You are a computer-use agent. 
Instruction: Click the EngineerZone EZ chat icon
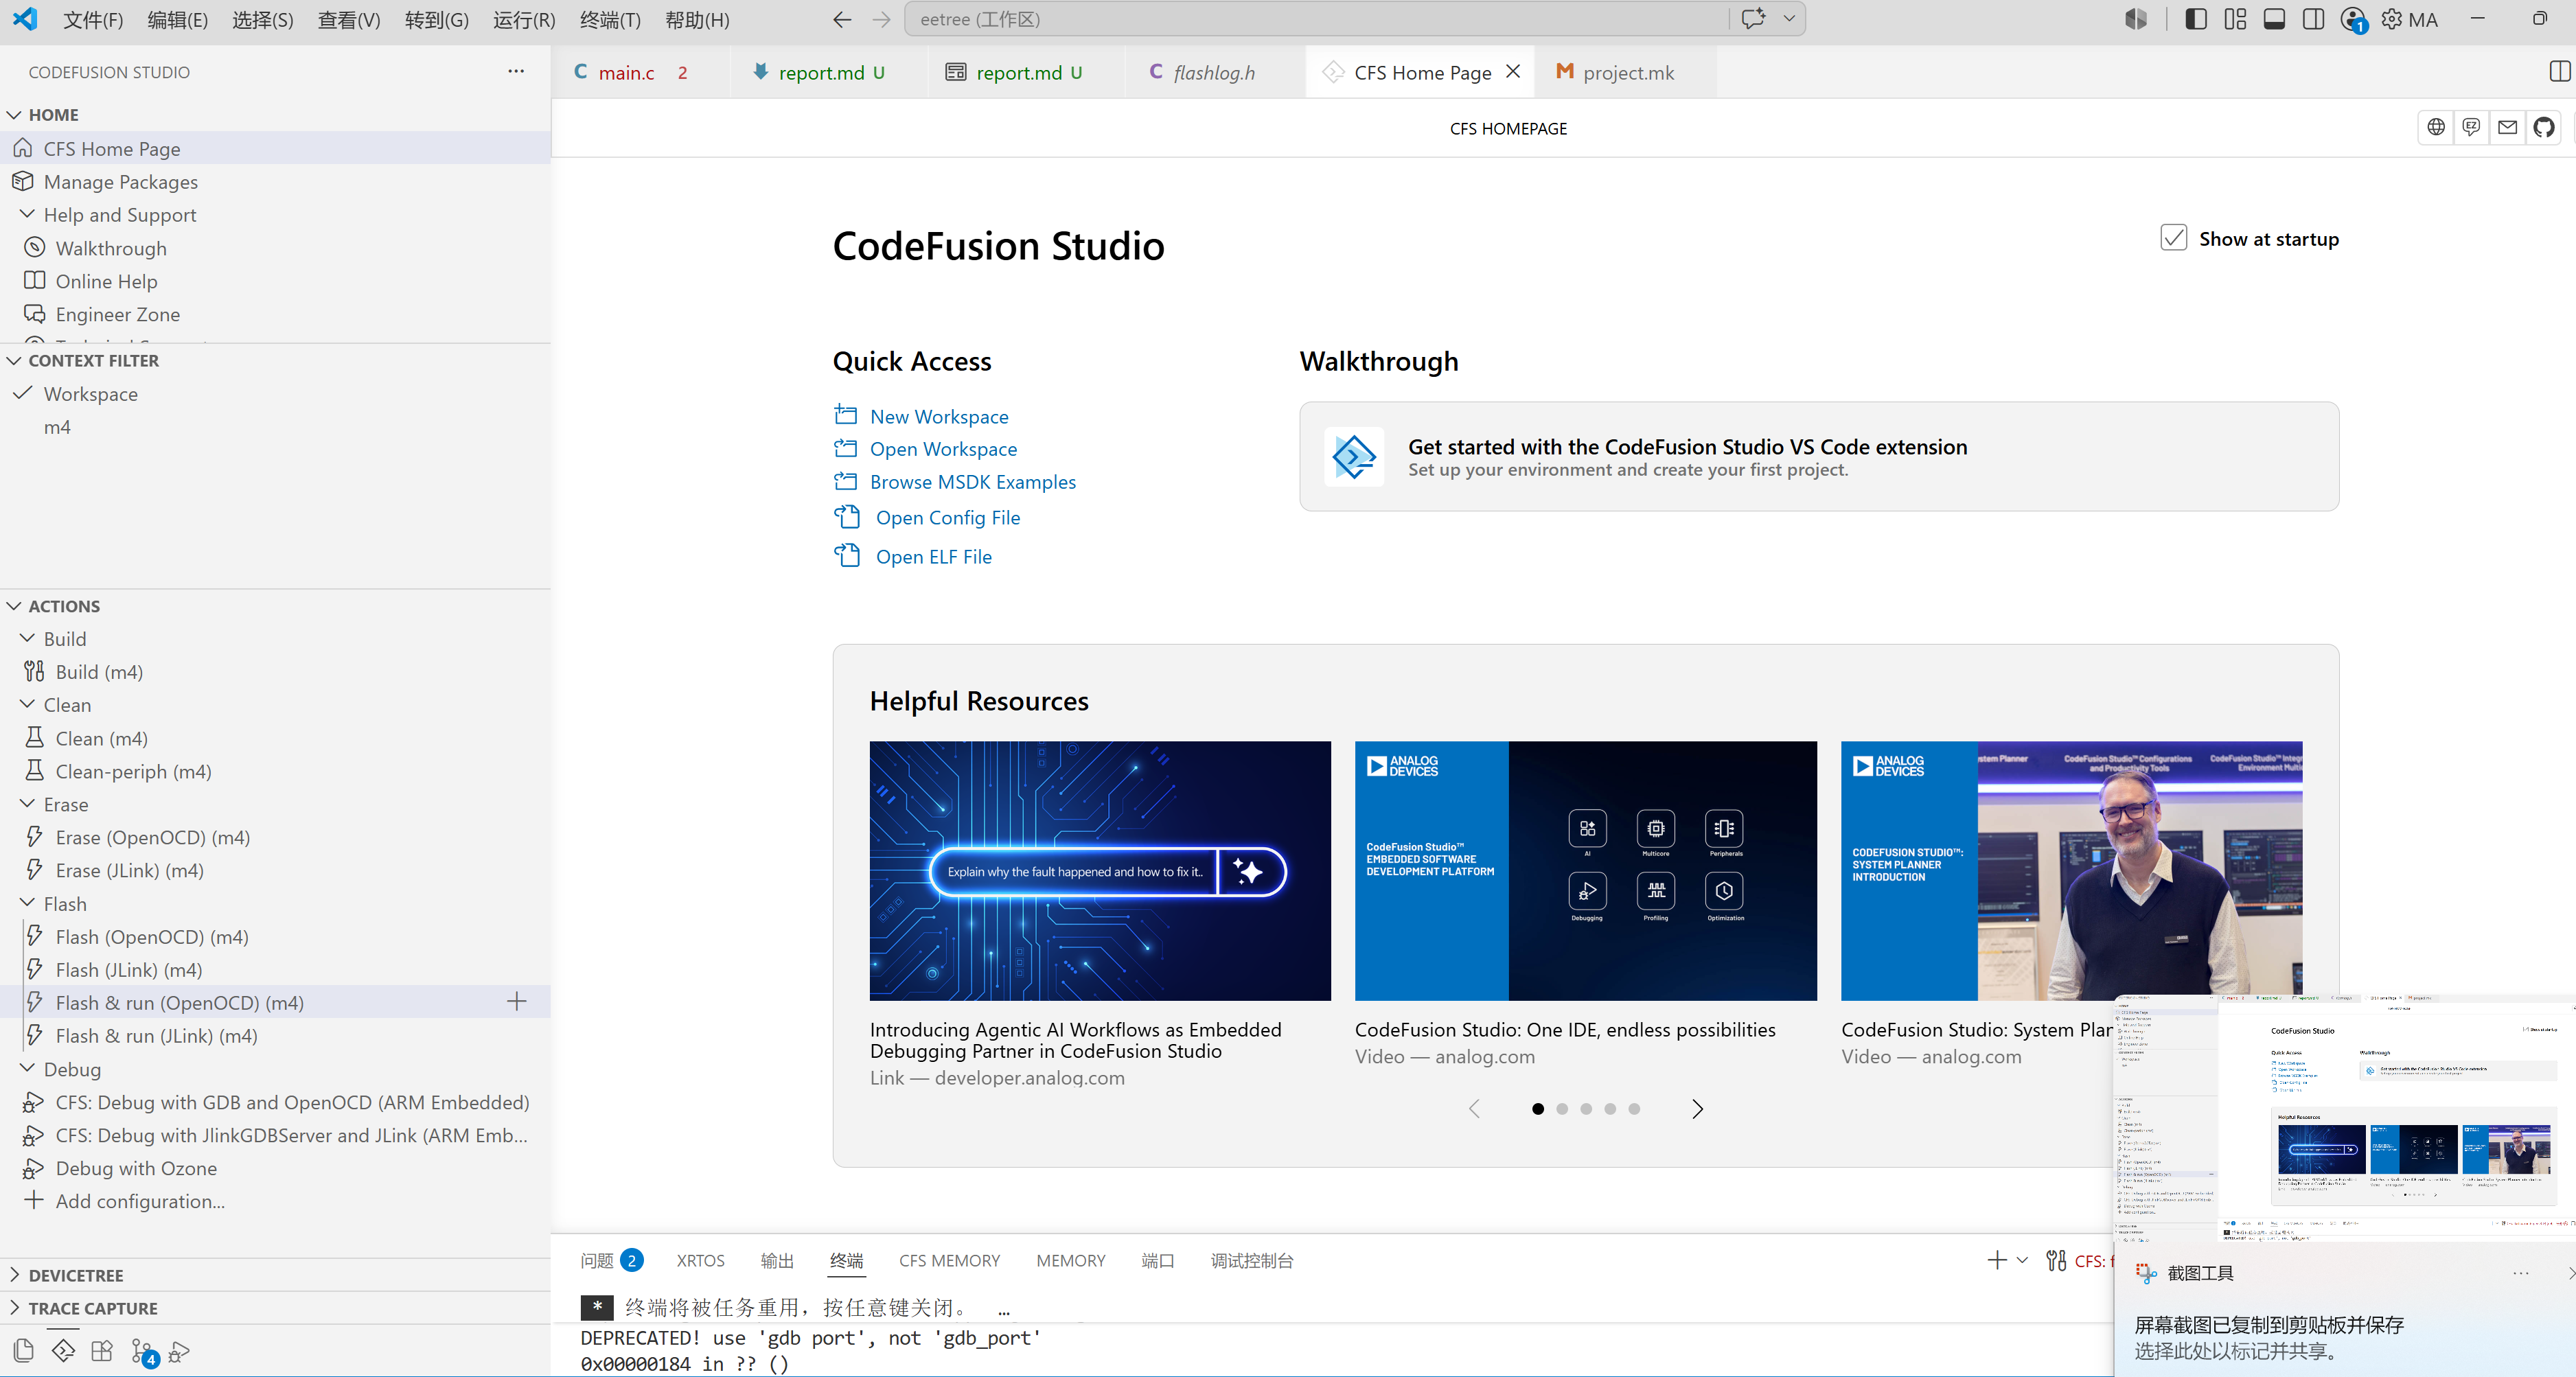coord(2472,127)
